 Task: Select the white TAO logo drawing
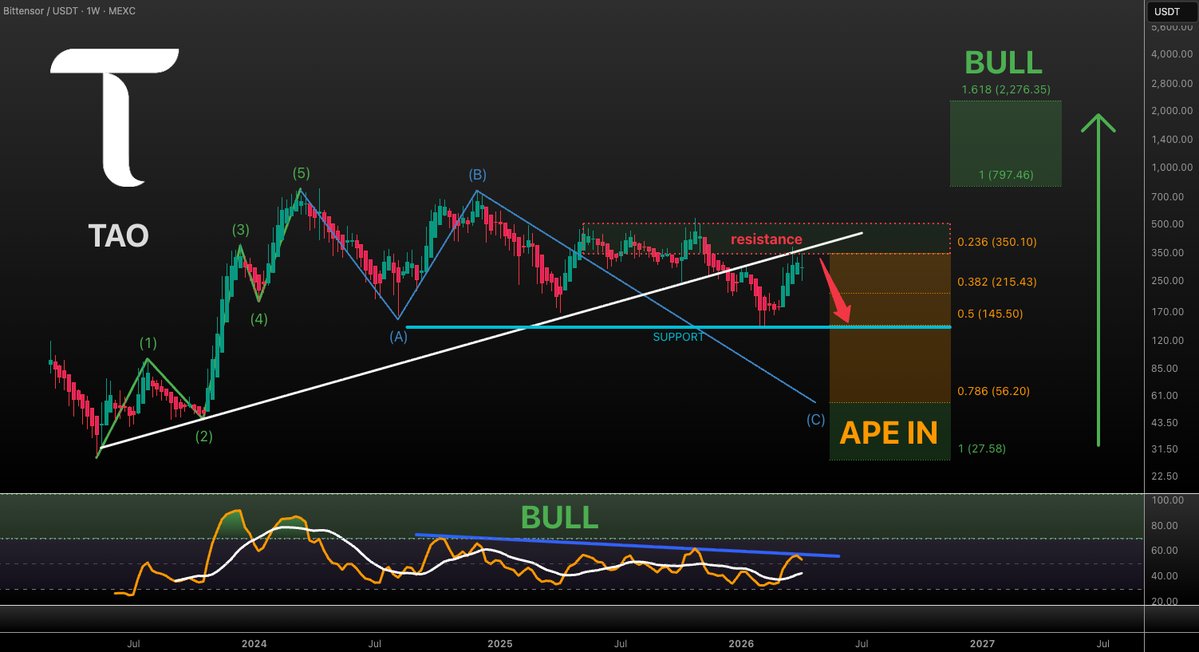(x=115, y=117)
